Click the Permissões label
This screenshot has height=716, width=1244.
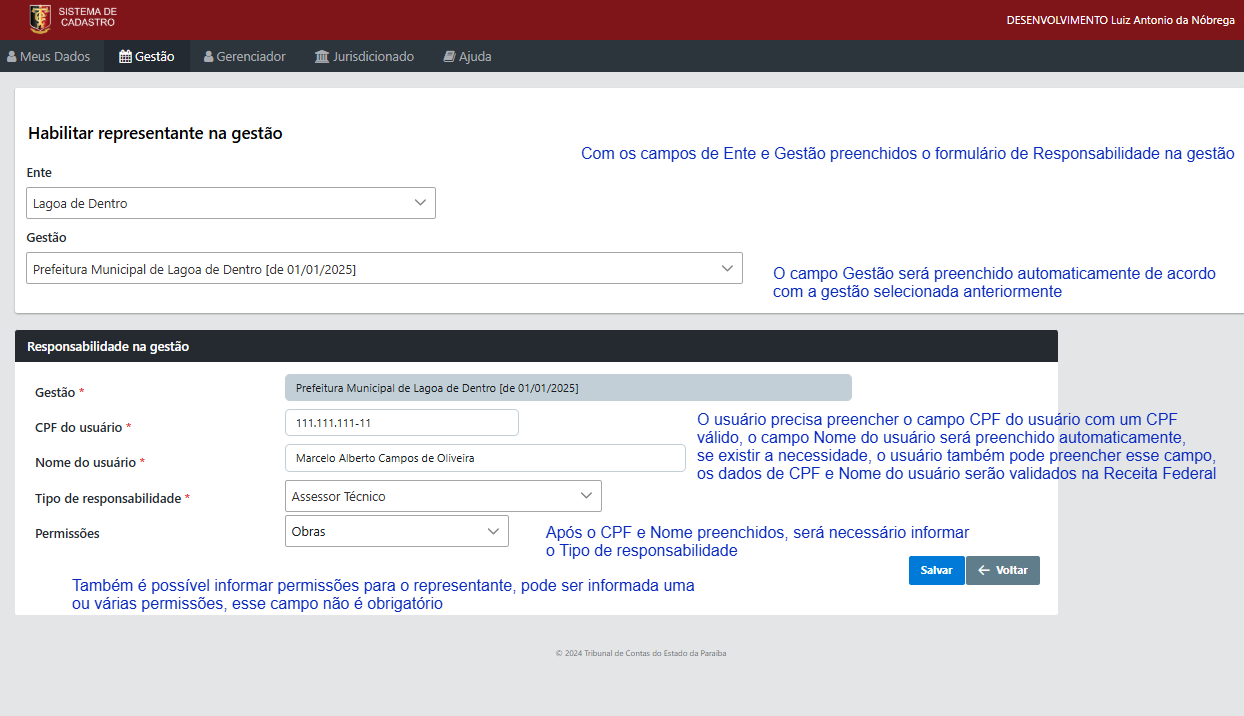[x=67, y=534]
